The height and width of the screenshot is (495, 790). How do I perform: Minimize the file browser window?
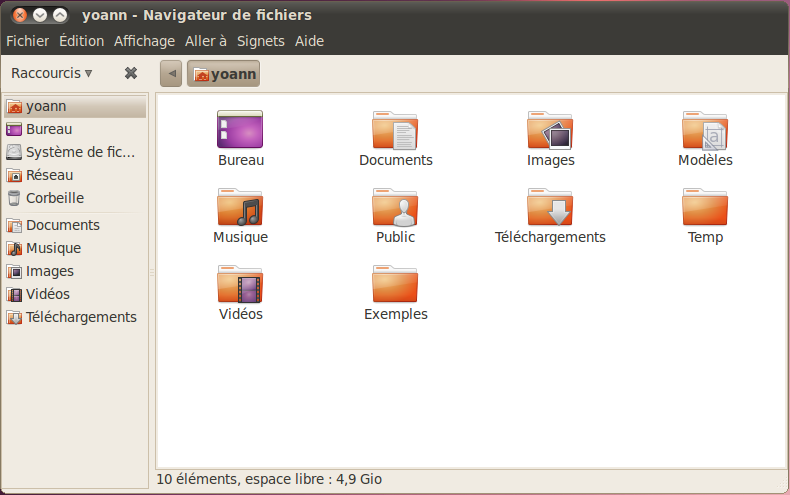pos(40,16)
